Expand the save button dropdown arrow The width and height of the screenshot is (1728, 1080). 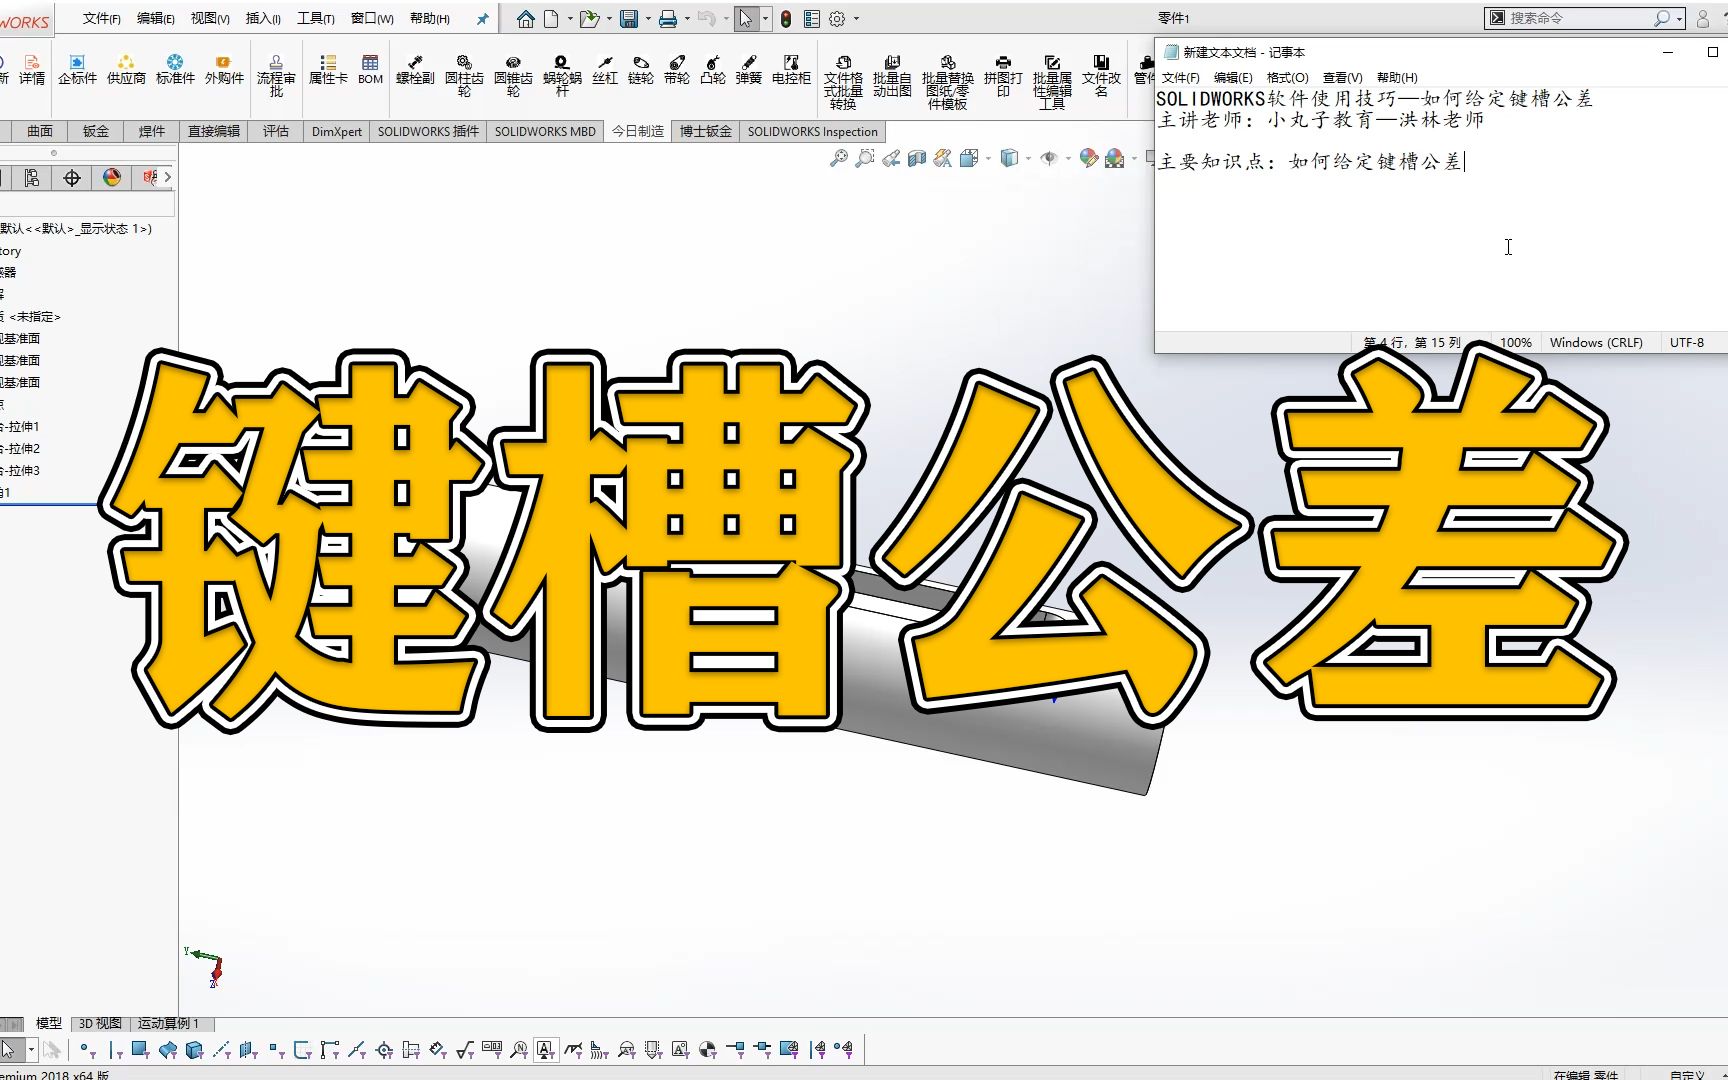click(645, 18)
